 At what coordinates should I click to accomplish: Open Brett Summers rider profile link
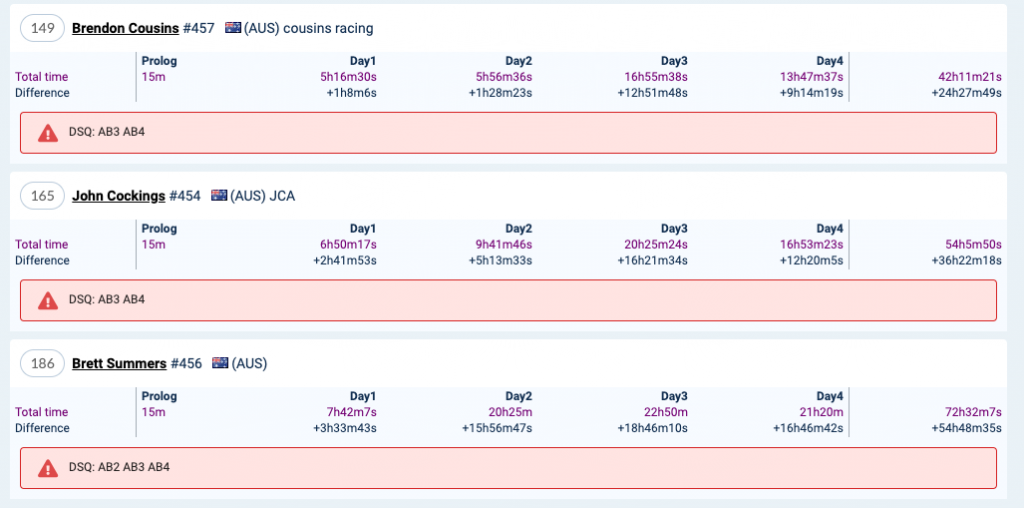119,364
